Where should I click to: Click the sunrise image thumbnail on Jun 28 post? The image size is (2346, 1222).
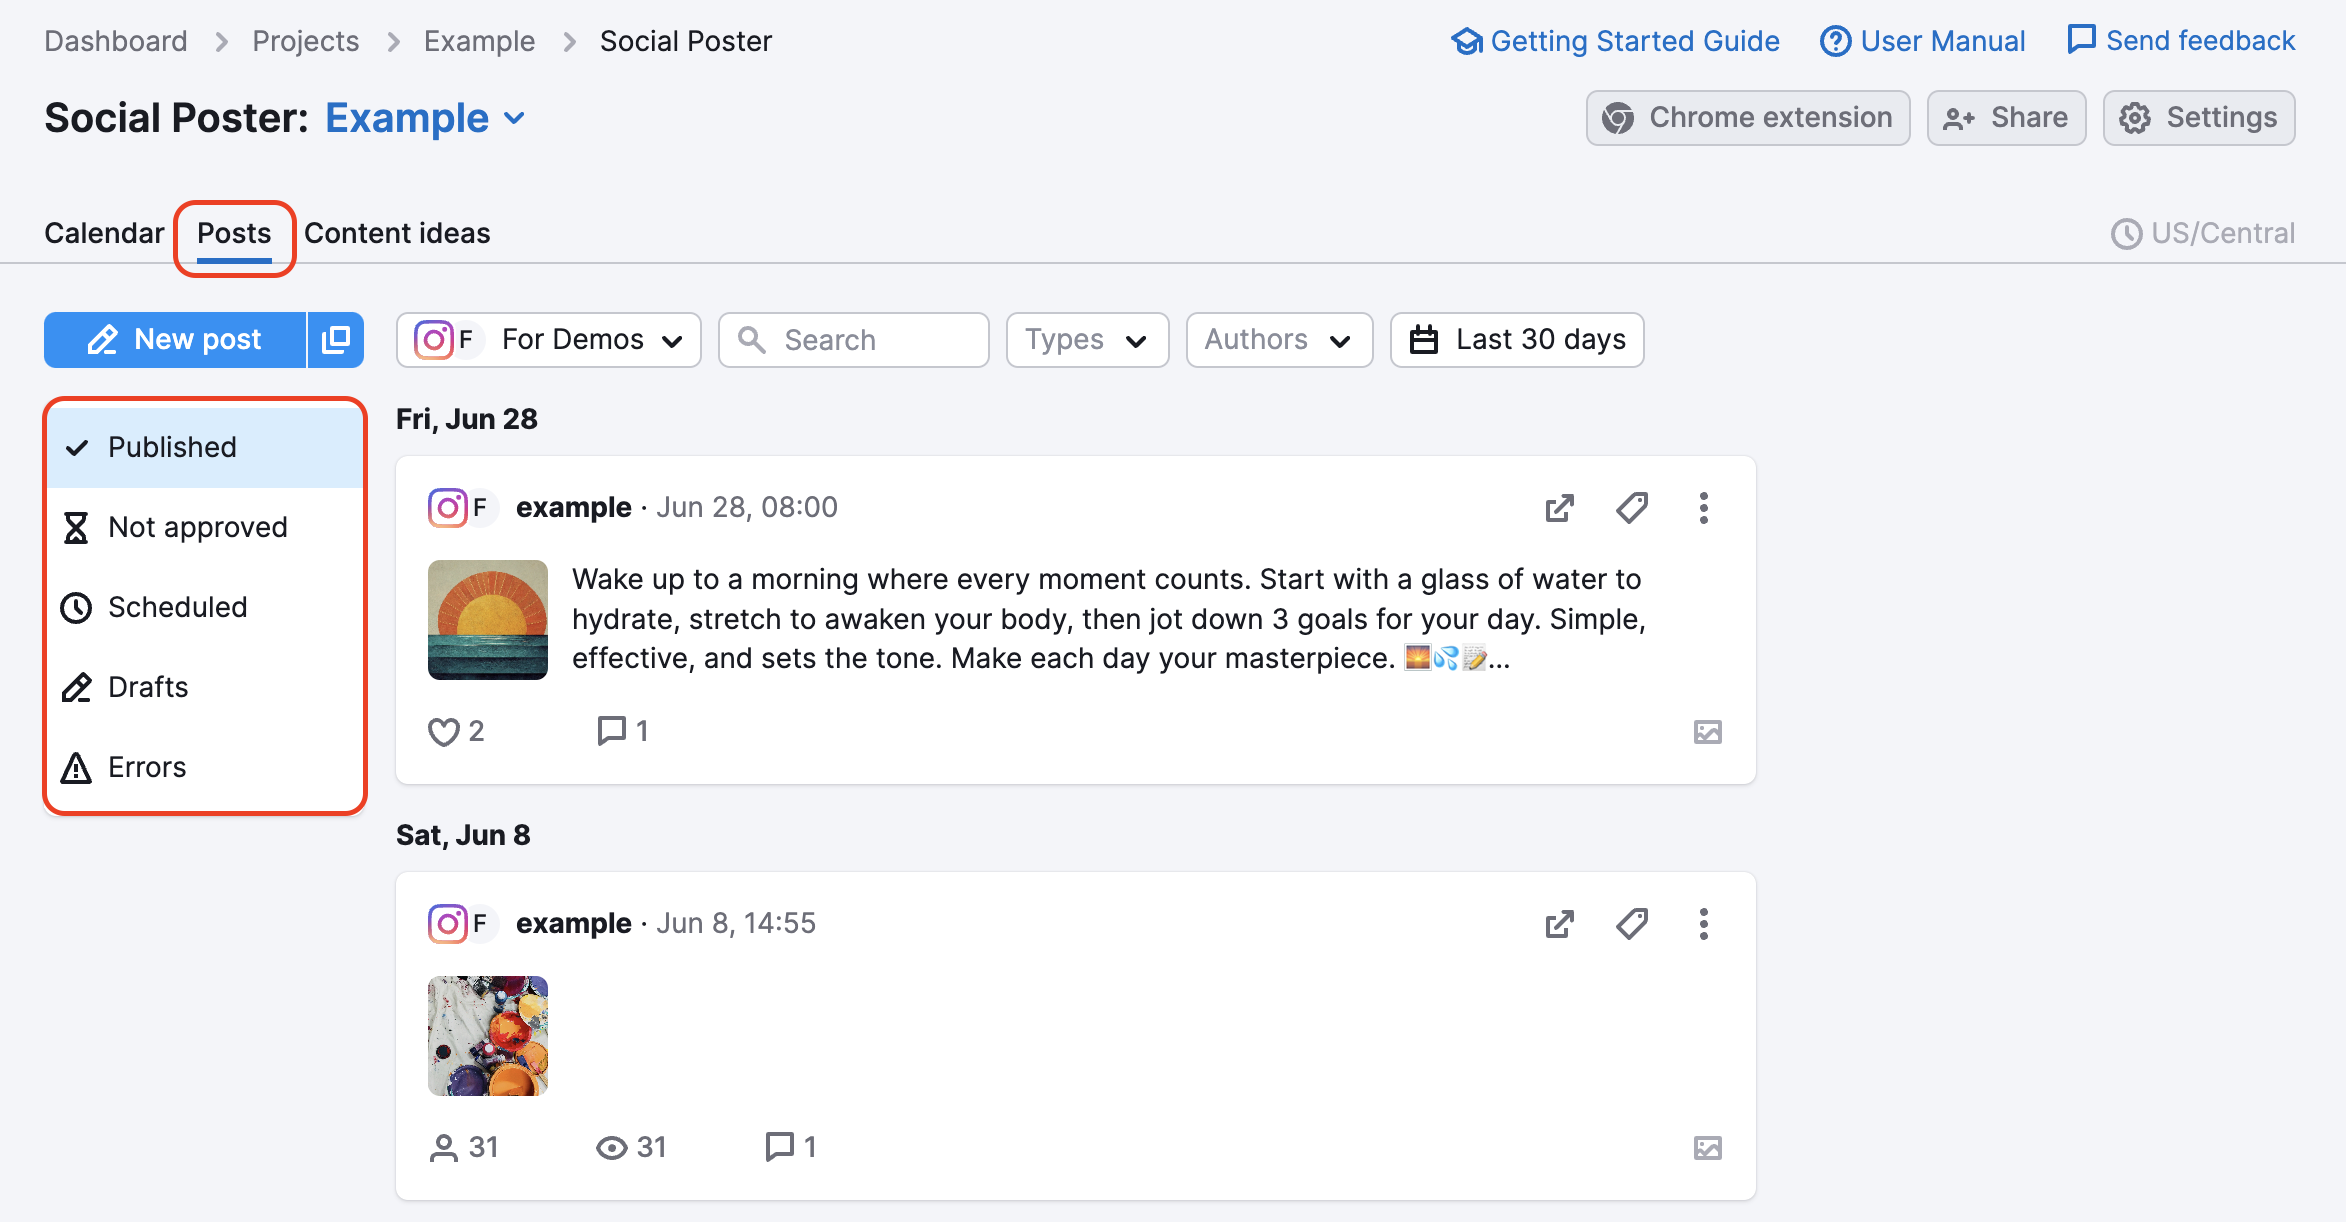click(487, 620)
